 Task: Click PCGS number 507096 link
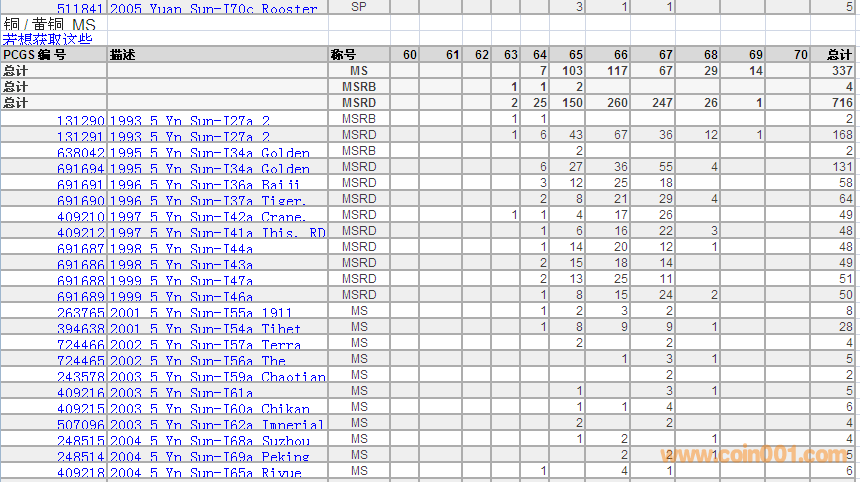[80, 424]
